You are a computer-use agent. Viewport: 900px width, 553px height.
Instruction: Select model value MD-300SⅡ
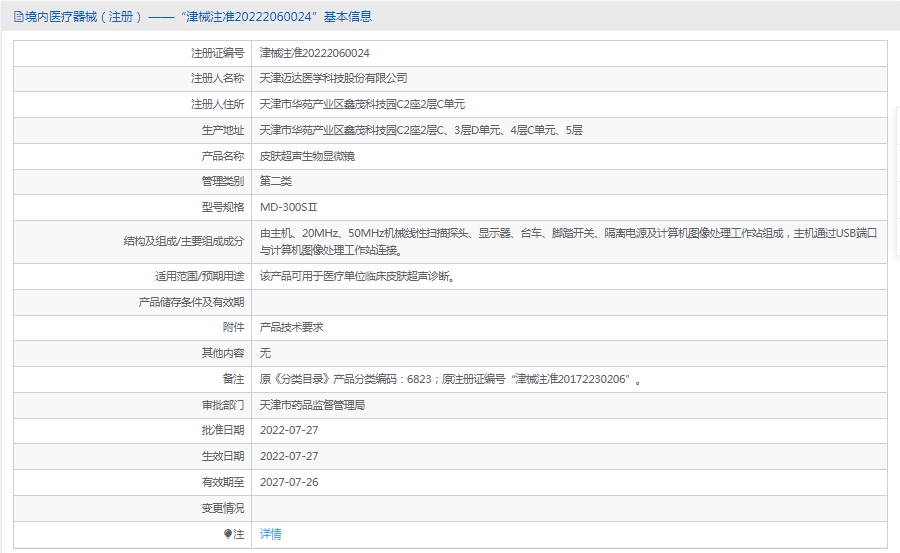coord(288,207)
